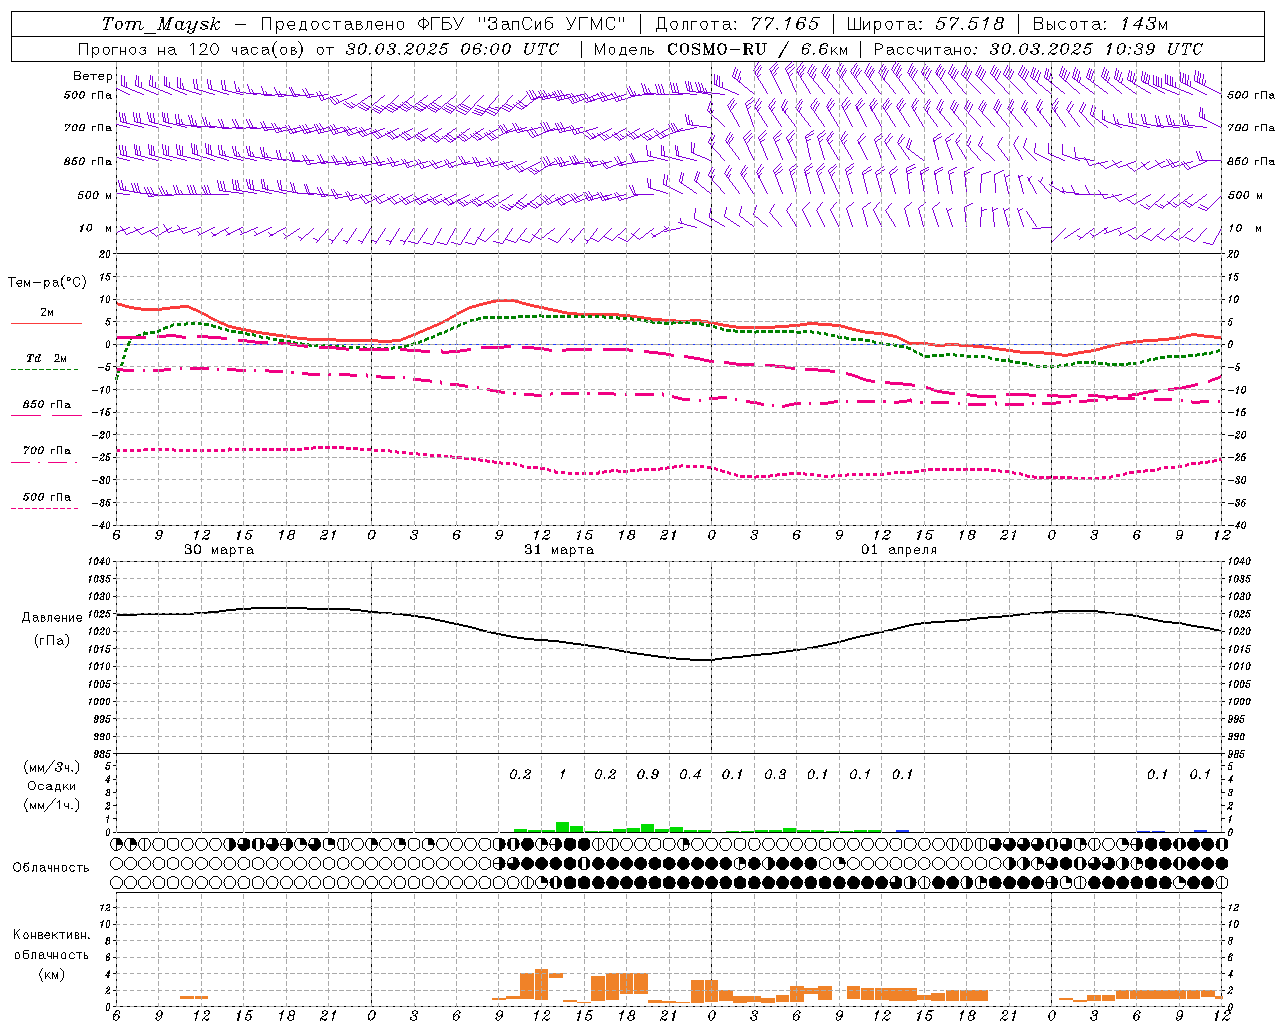Click the Широта: 57.518 value

925,24
